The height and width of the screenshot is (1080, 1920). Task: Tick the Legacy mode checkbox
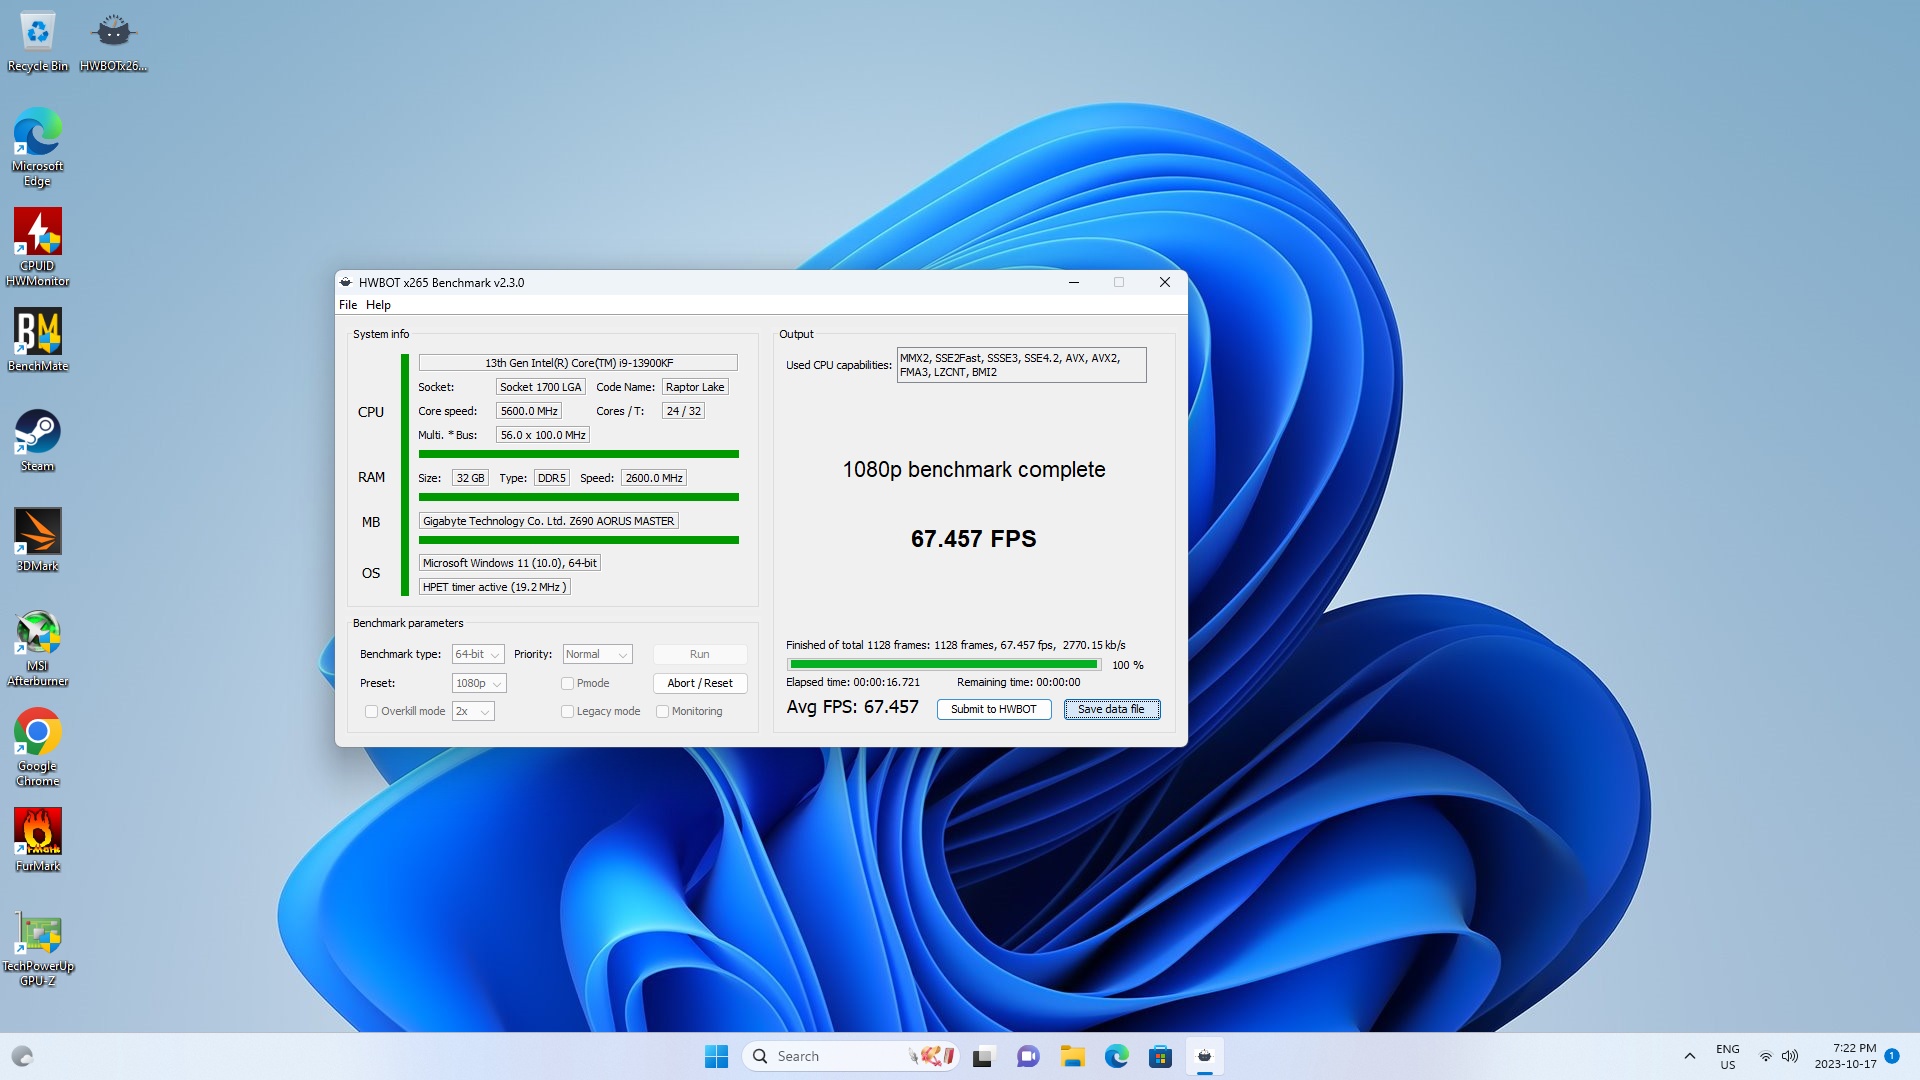click(x=567, y=712)
